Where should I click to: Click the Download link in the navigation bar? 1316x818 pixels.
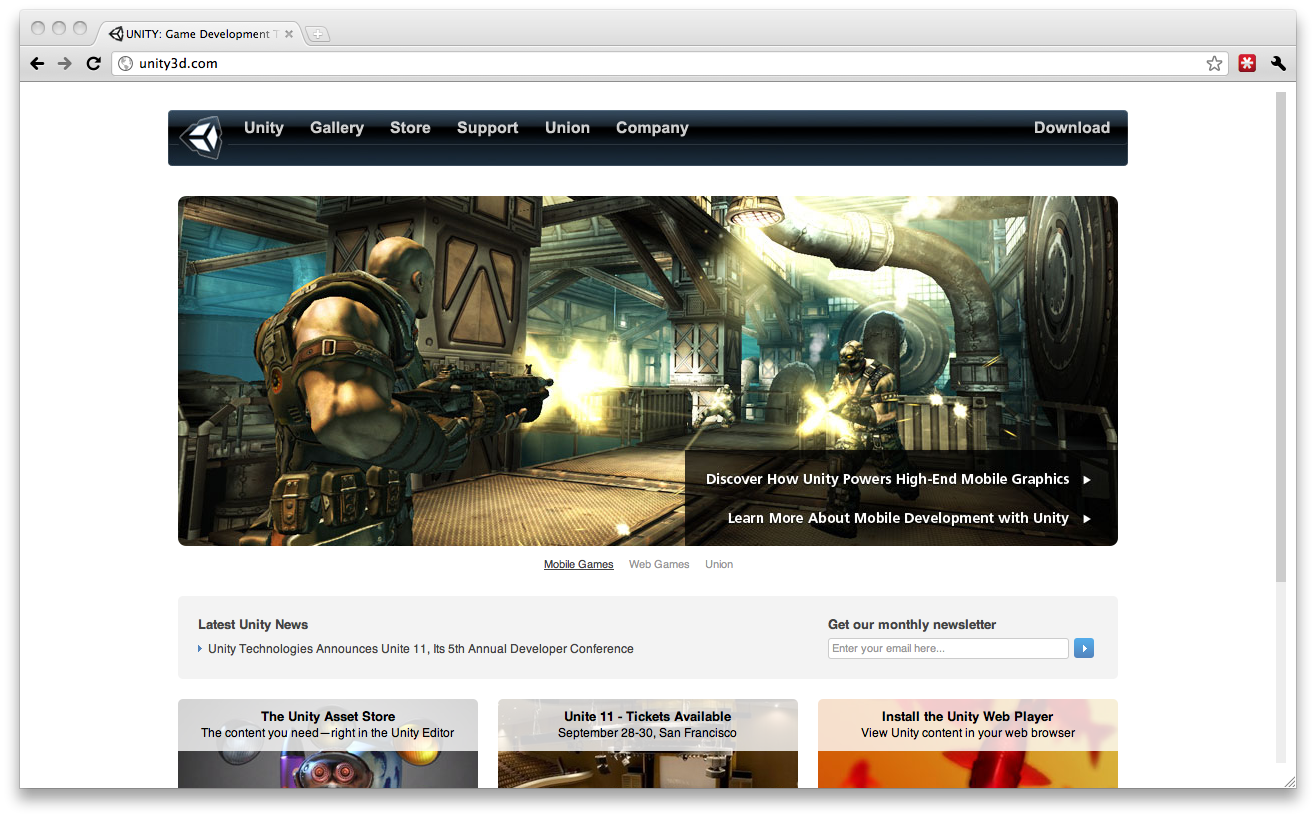point(1072,128)
